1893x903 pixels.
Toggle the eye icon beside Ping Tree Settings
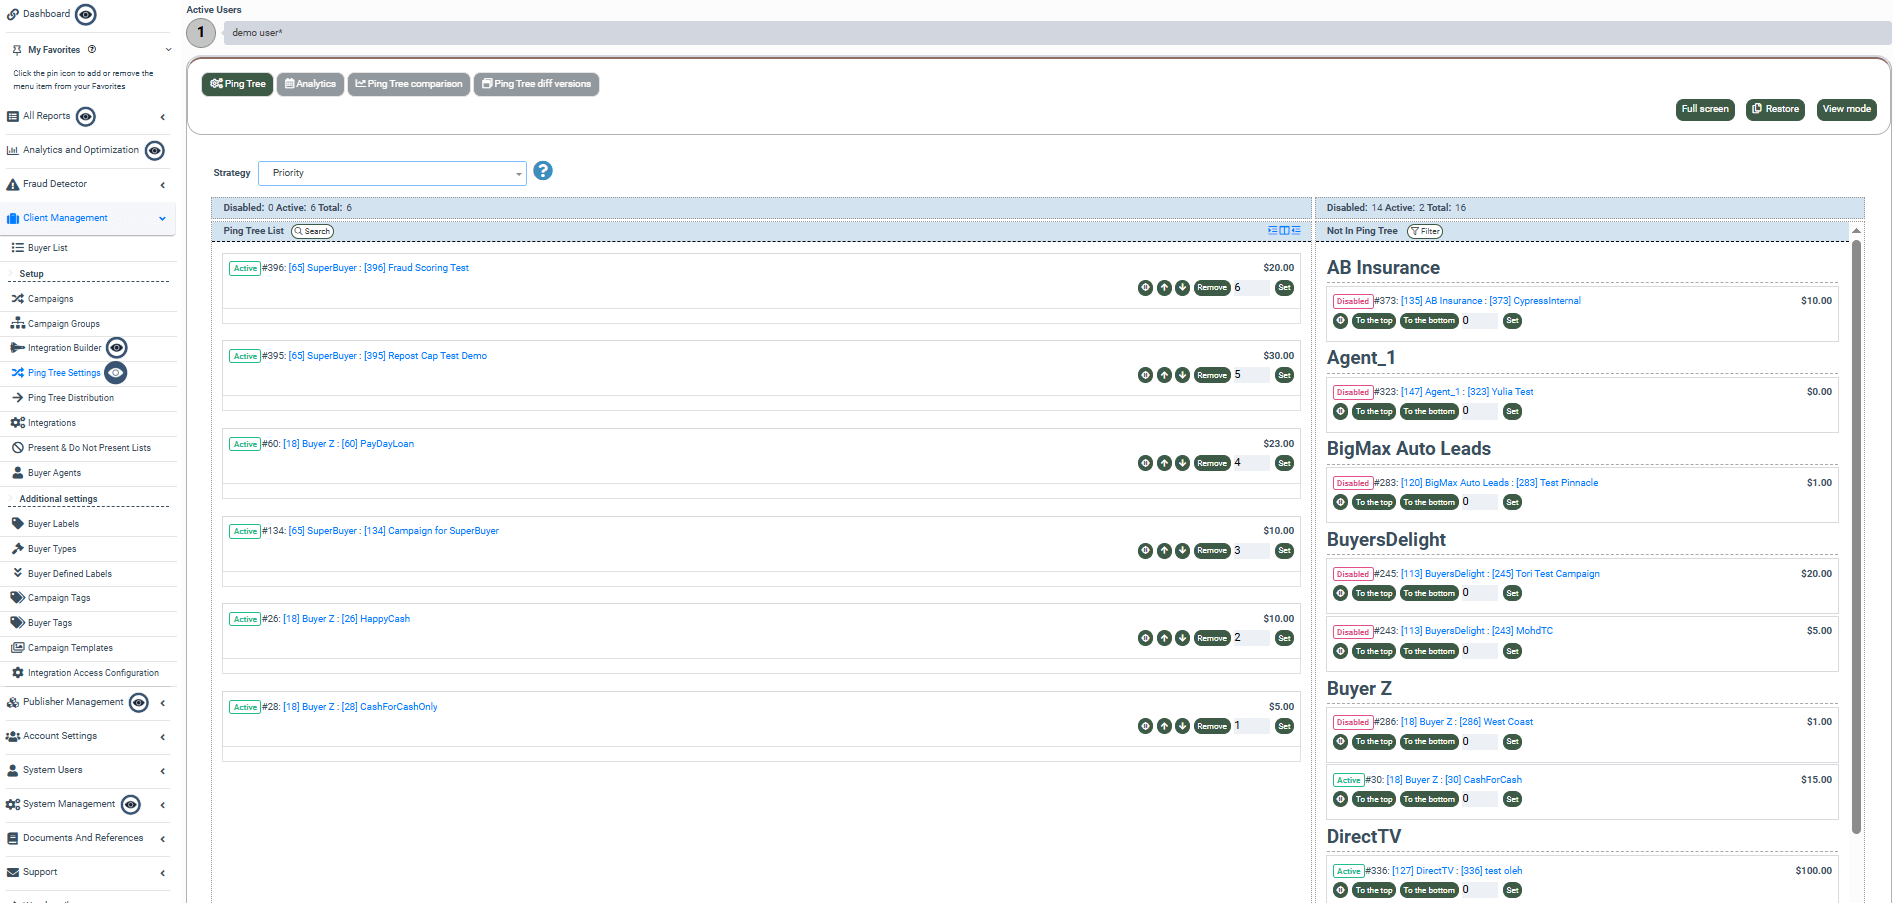point(115,373)
